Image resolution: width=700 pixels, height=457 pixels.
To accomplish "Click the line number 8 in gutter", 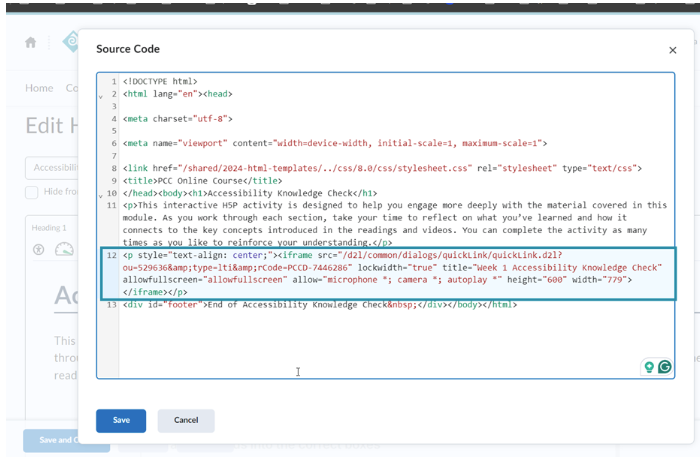I will click(114, 168).
